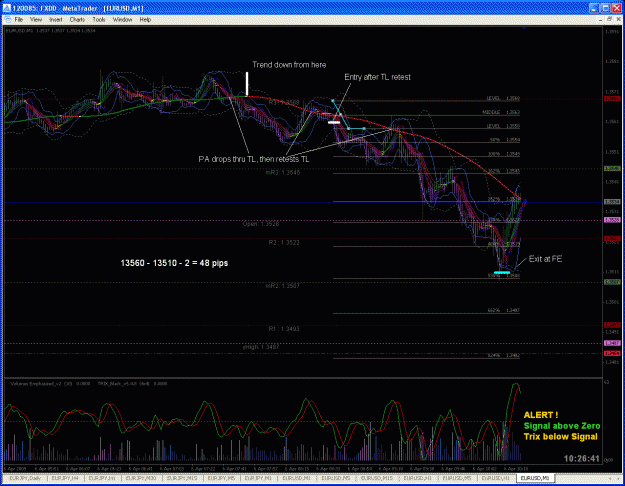This screenshot has height=486, width=625.
Task: Select the 'Entry after TL retest' label
Action: pyautogui.click(x=377, y=77)
